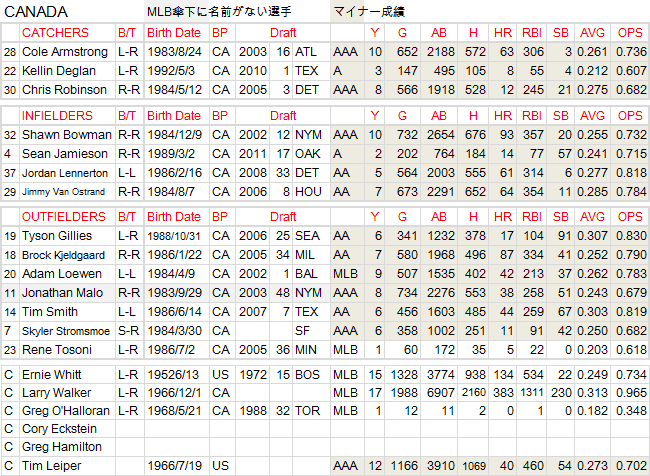Click Cole Armstrong's birth date 1983/8/24
Viewport: 650px width, 476px height.
(175, 52)
